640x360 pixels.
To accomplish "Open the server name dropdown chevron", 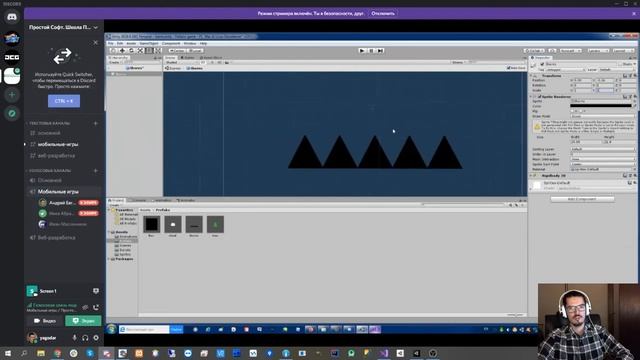I will tap(96, 27).
